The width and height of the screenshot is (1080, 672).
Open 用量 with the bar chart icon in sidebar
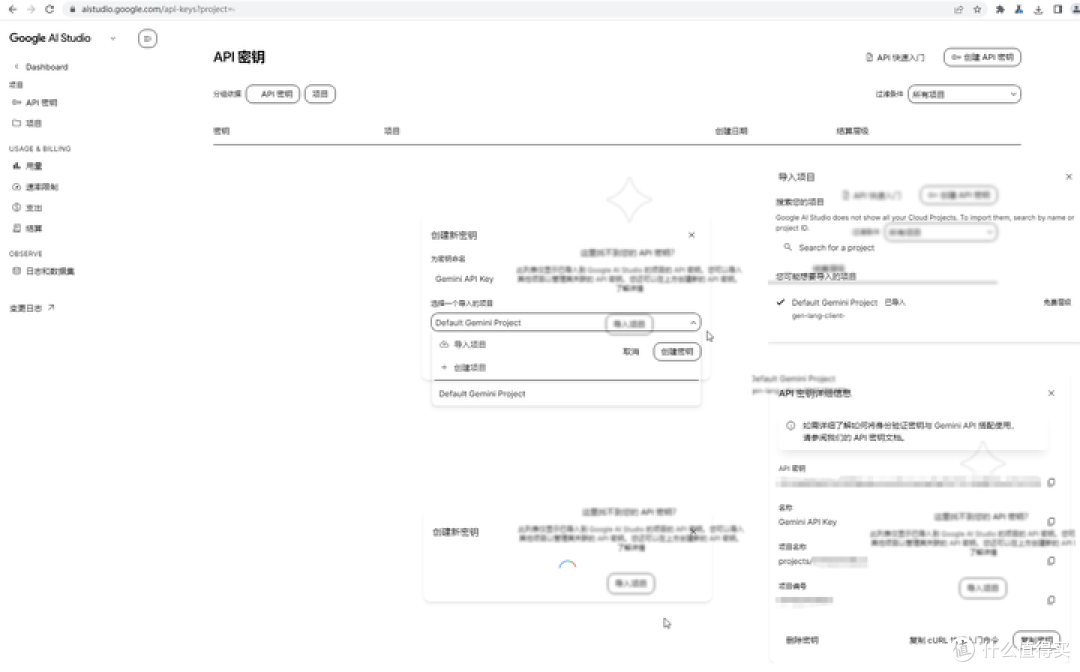(27, 166)
